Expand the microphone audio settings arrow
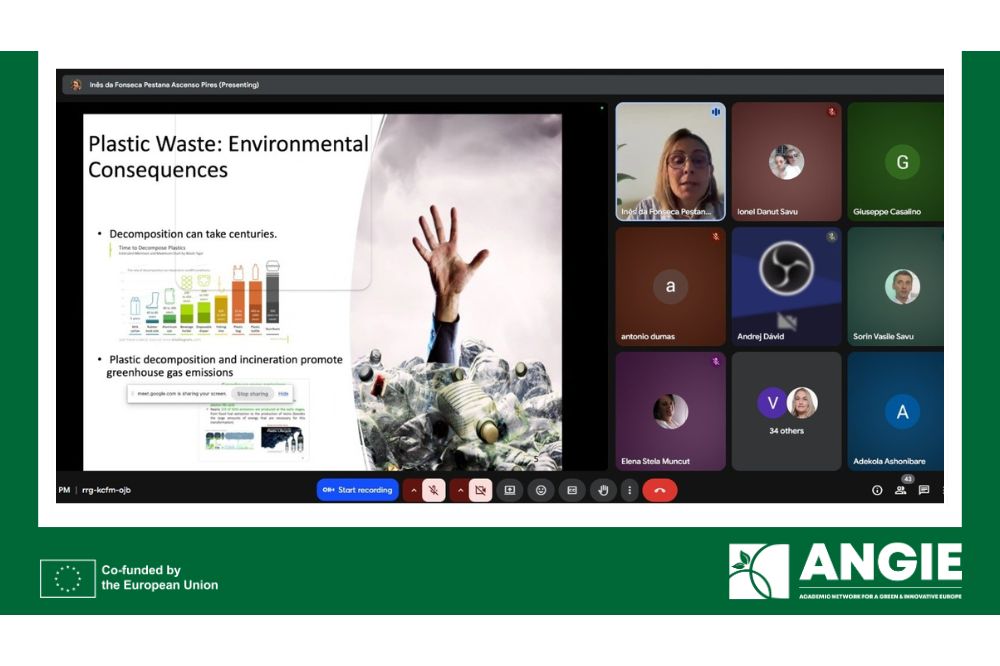1000x666 pixels. (413, 490)
